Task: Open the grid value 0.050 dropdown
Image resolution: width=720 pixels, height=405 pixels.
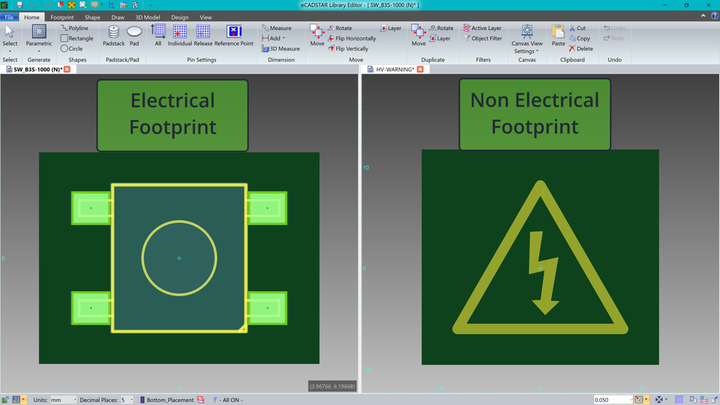Action: [x=632, y=400]
